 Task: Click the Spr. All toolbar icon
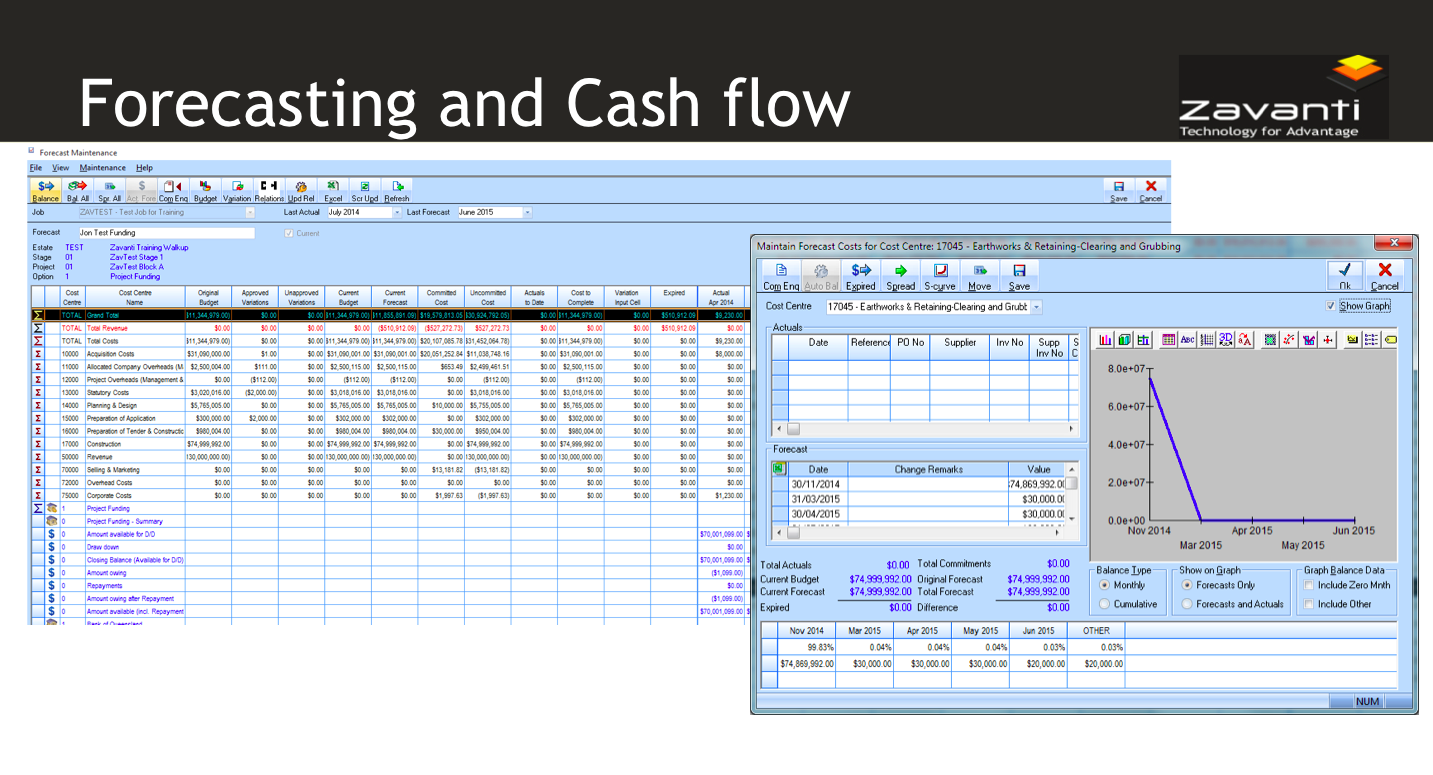click(x=110, y=191)
